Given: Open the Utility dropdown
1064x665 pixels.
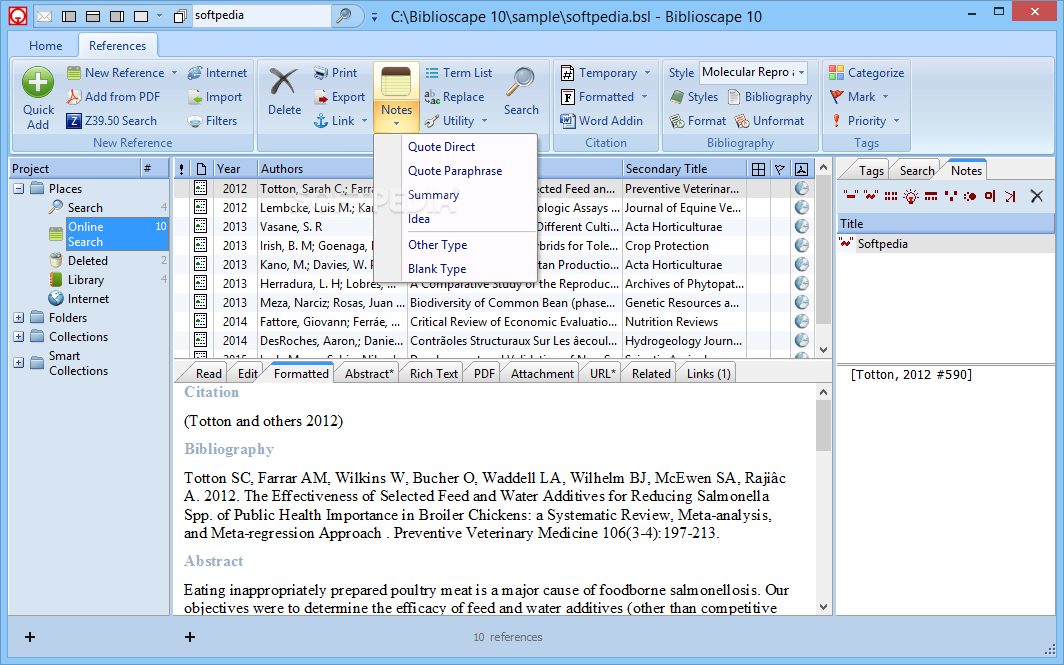Looking at the screenshot, I should (484, 121).
